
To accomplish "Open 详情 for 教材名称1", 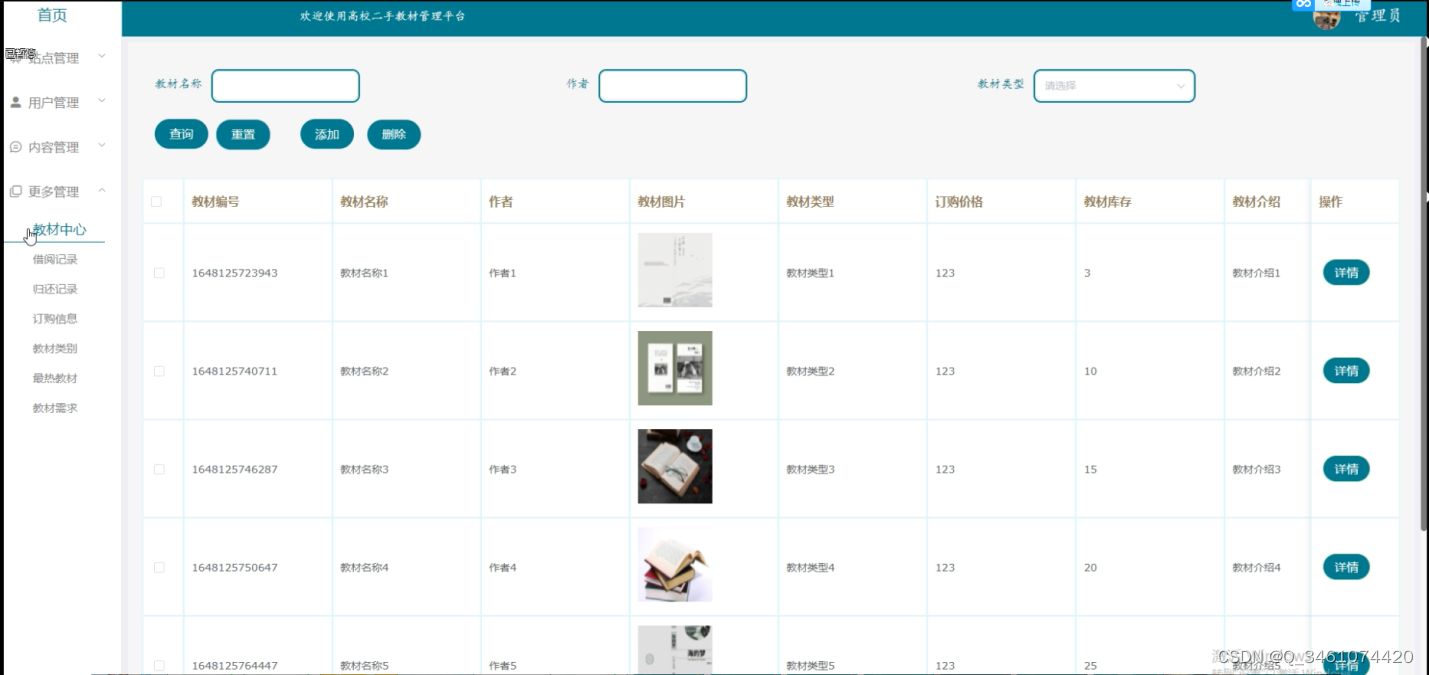I will point(1346,272).
